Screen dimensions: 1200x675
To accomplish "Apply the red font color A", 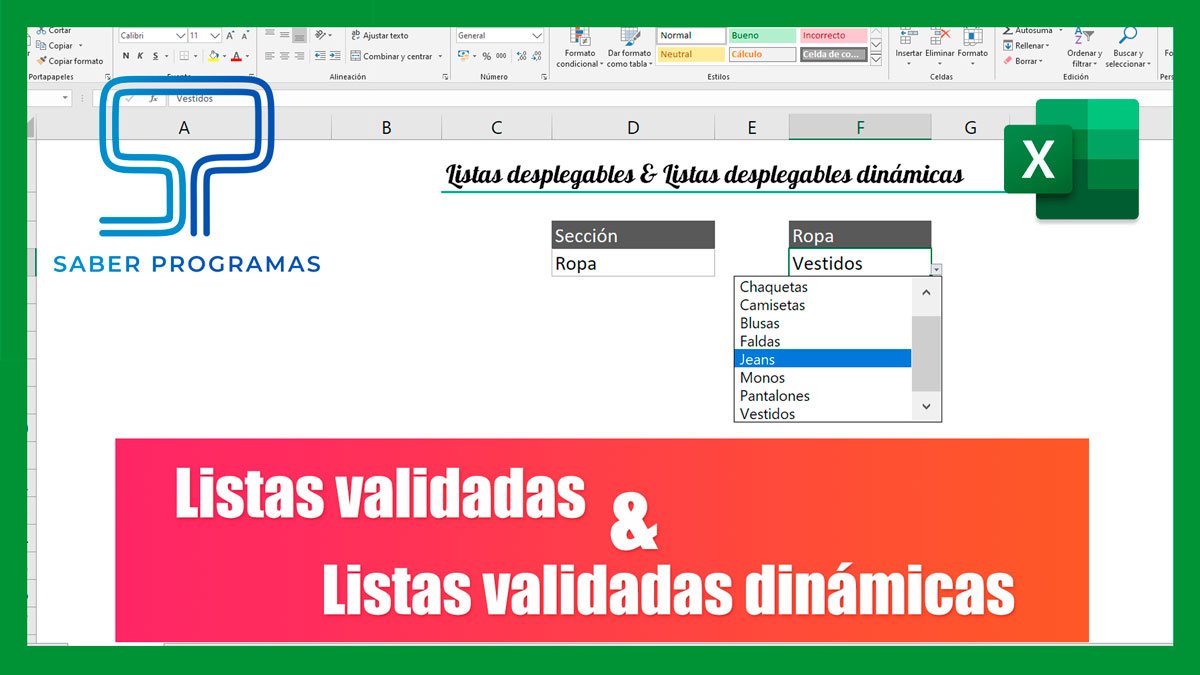I will [236, 56].
